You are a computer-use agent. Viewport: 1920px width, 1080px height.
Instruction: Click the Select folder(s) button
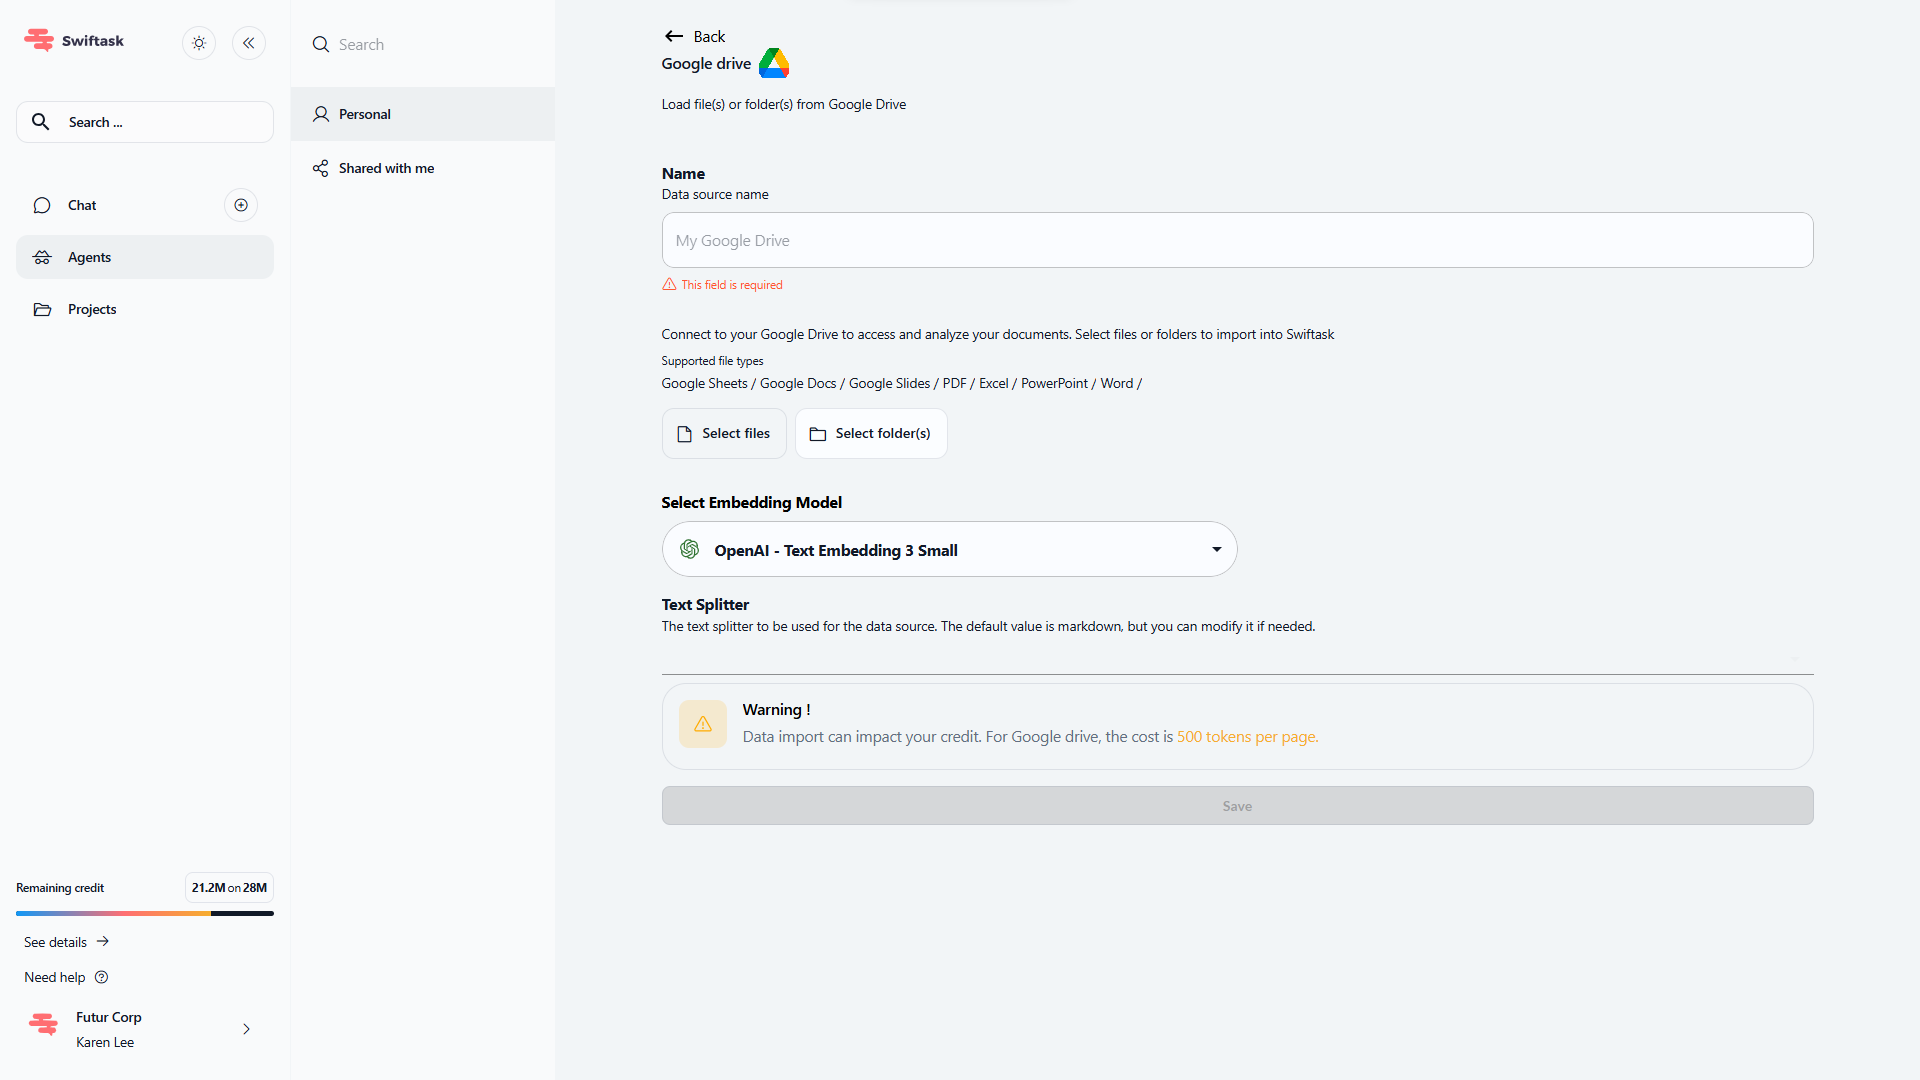pos(870,433)
